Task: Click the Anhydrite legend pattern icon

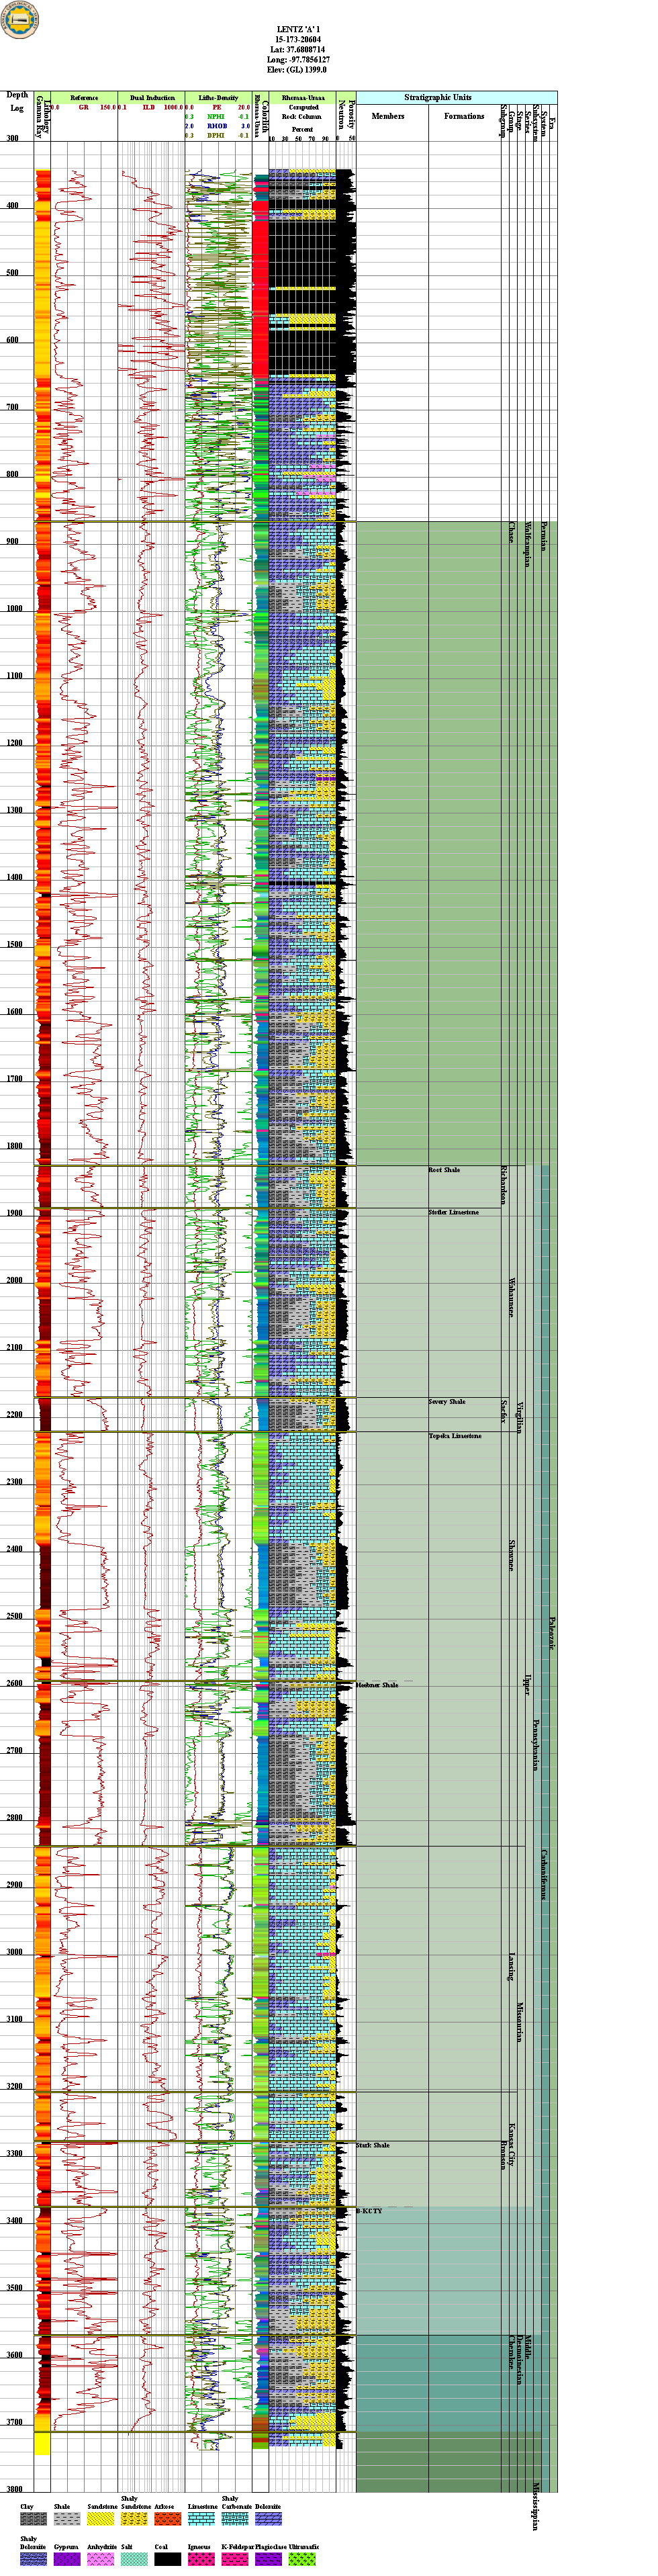Action: point(100,2558)
